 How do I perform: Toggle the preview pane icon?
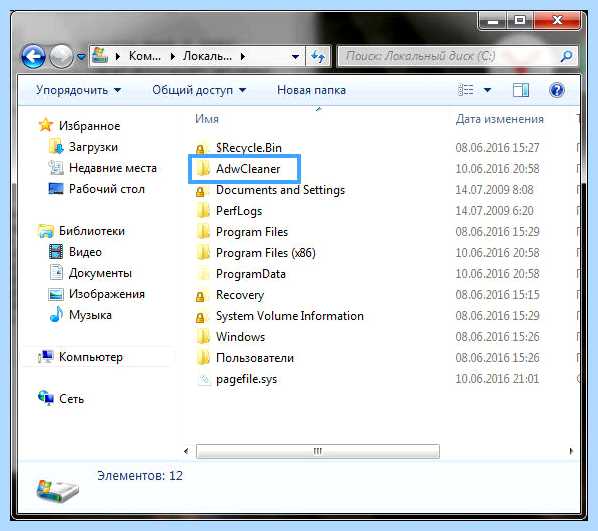(x=521, y=90)
